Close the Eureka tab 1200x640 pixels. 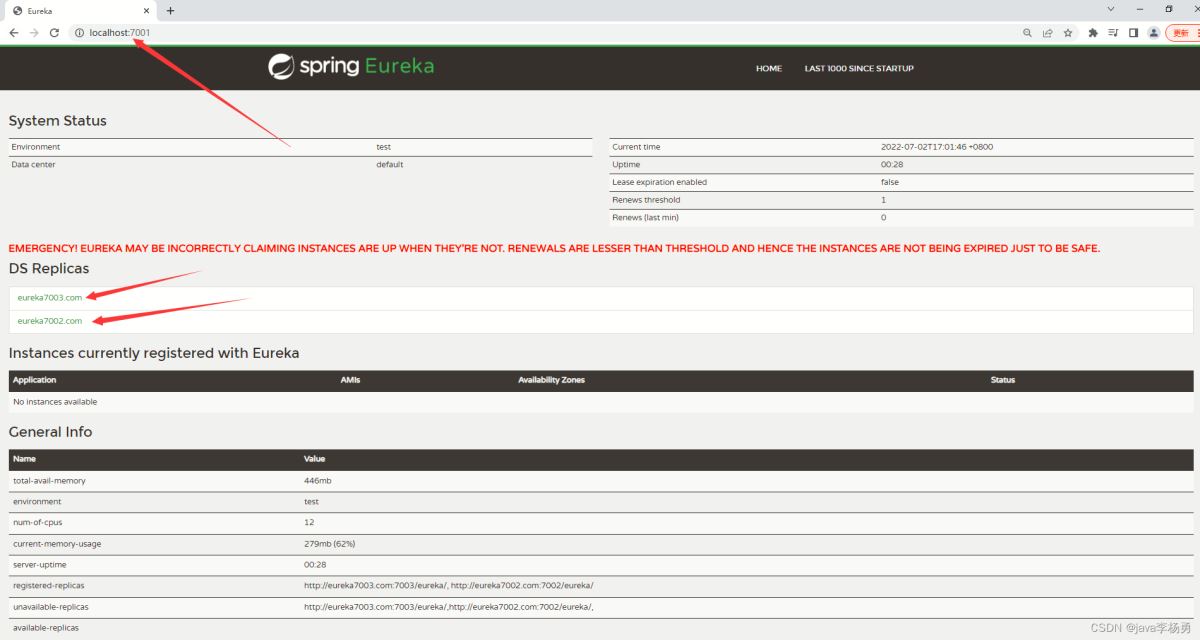coord(148,11)
